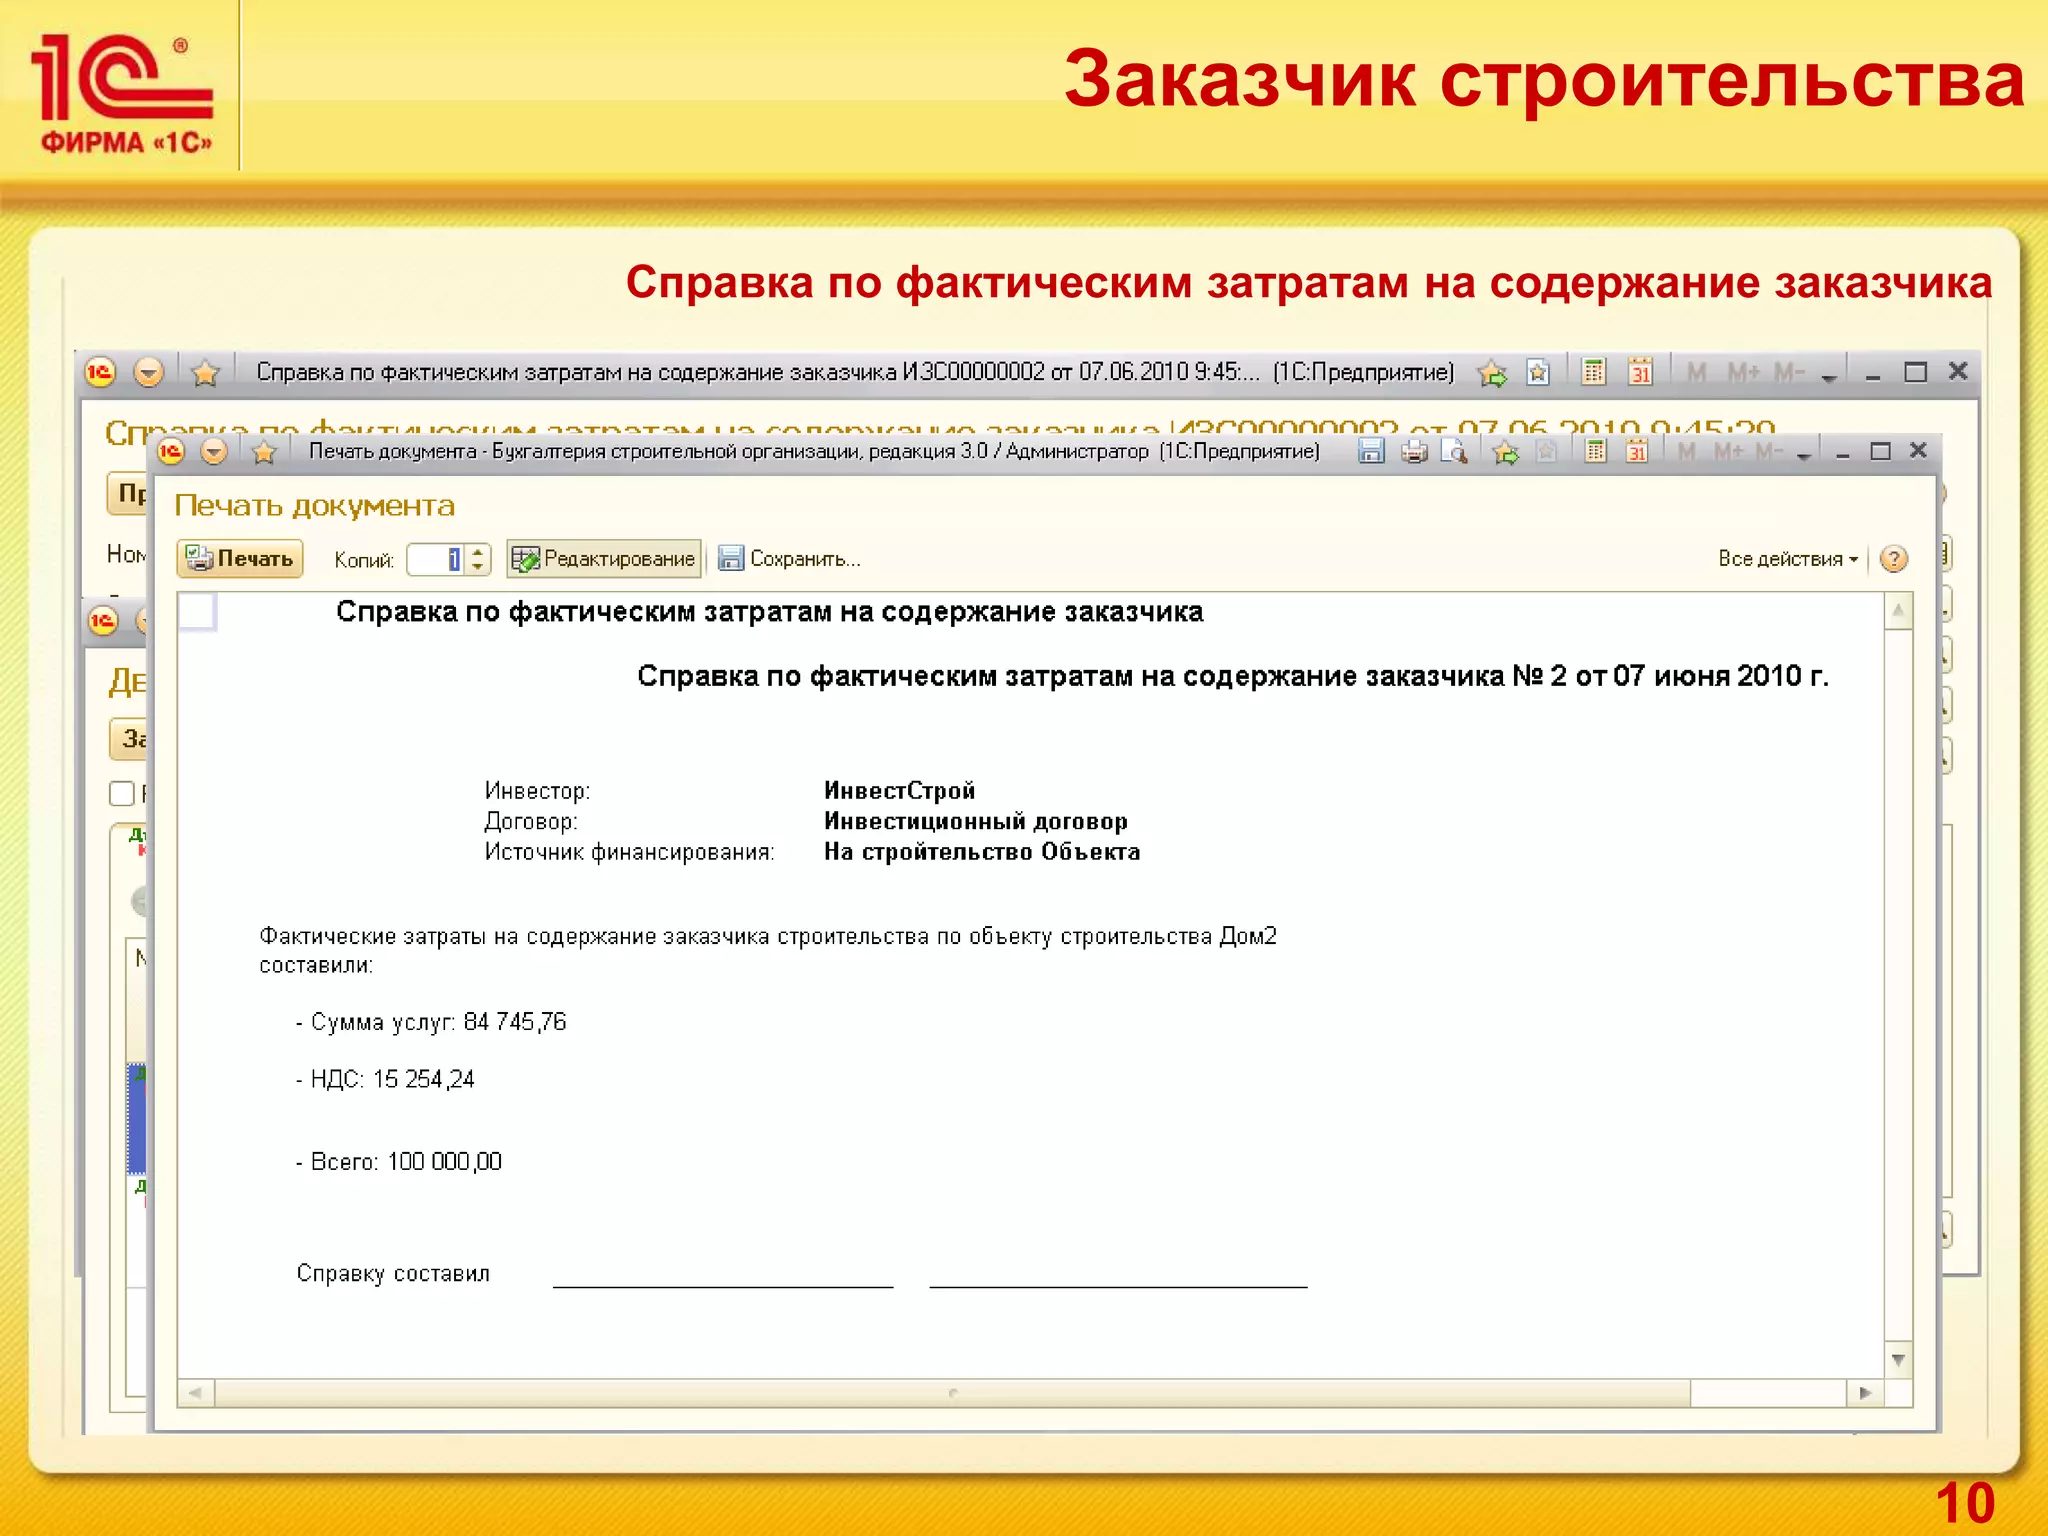The width and height of the screenshot is (2048, 1536).
Task: Click 'Источник финансирования:' label
Action: pyautogui.click(x=630, y=852)
